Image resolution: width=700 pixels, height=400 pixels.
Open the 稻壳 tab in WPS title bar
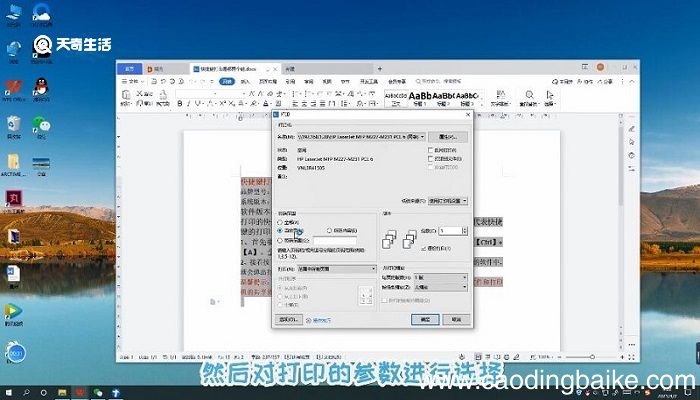[x=166, y=69]
